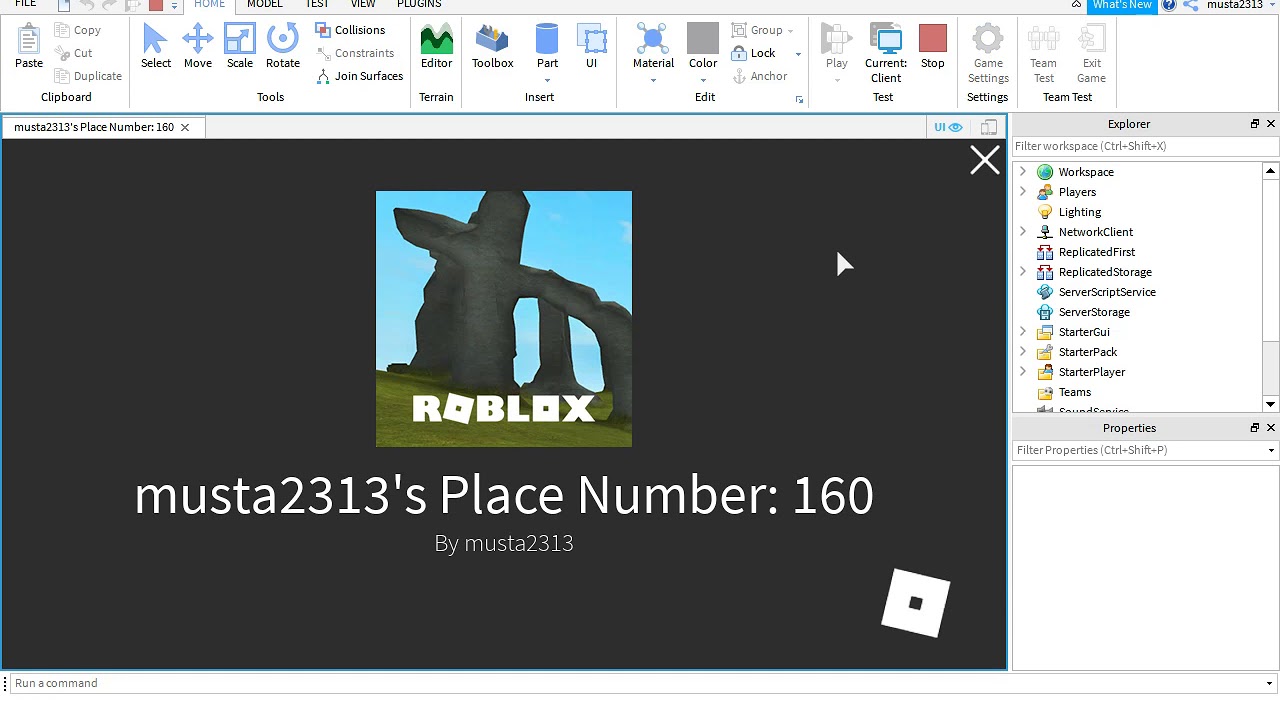Click the Explorer panel scrollbar down arrow
Screen dimensions: 1280x720
click(1270, 404)
